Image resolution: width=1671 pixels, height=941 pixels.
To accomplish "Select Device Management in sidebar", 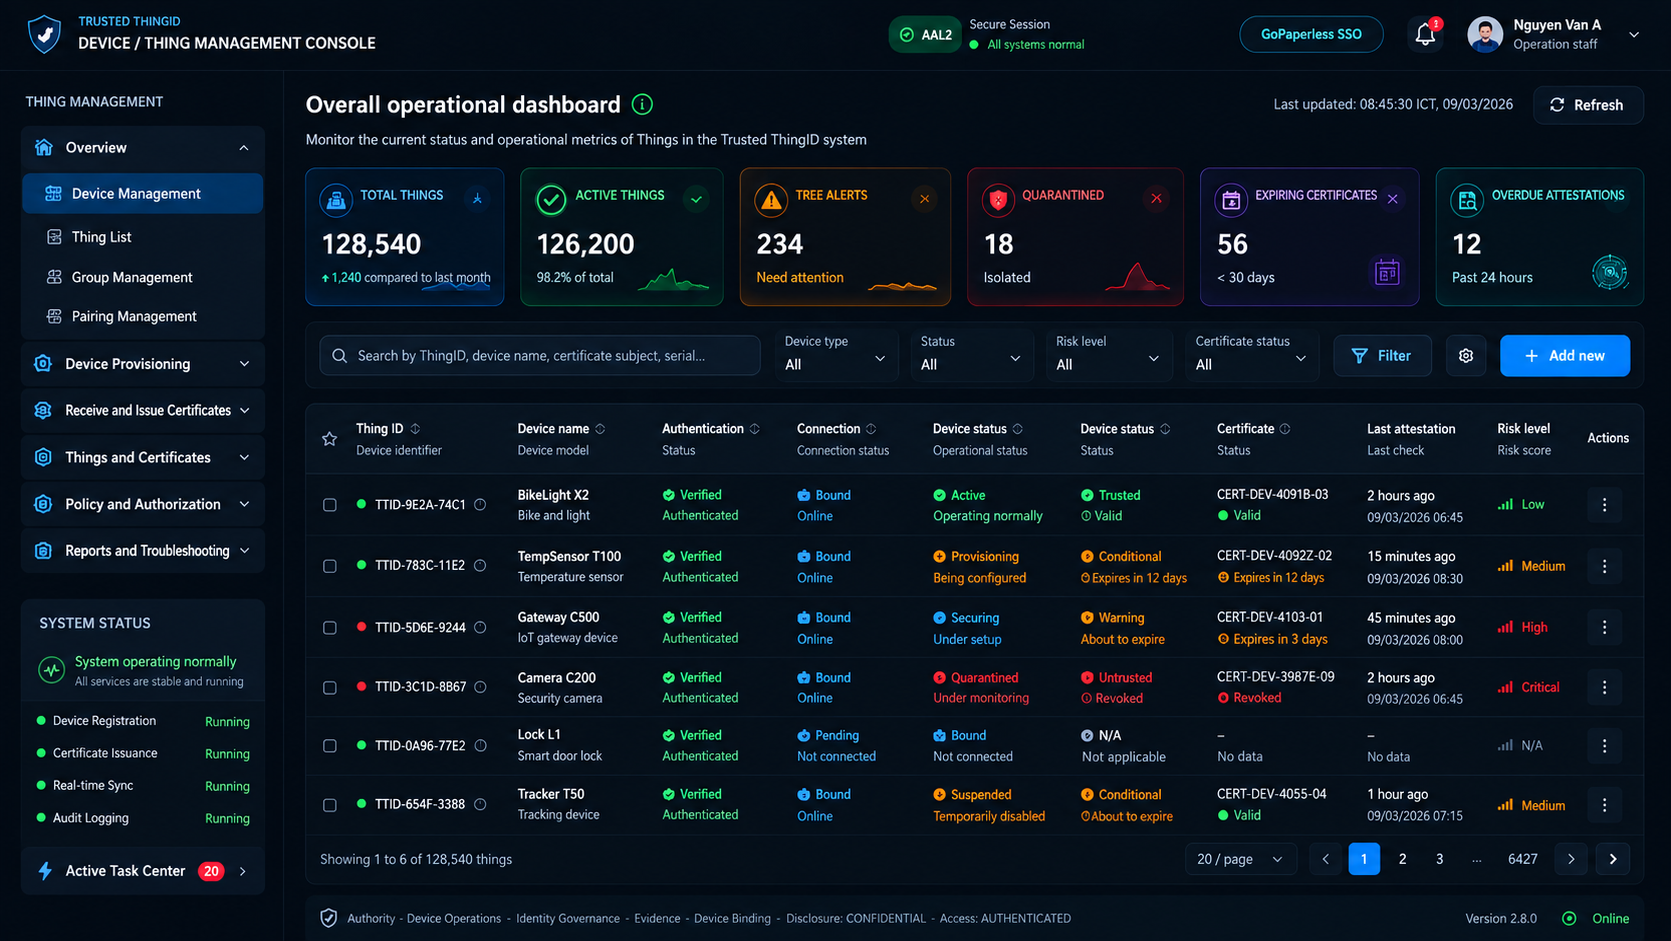I will [x=142, y=193].
